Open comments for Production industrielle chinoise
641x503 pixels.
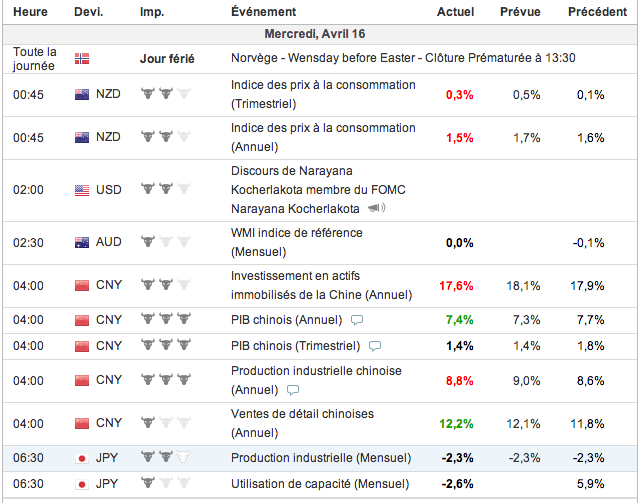point(293,390)
